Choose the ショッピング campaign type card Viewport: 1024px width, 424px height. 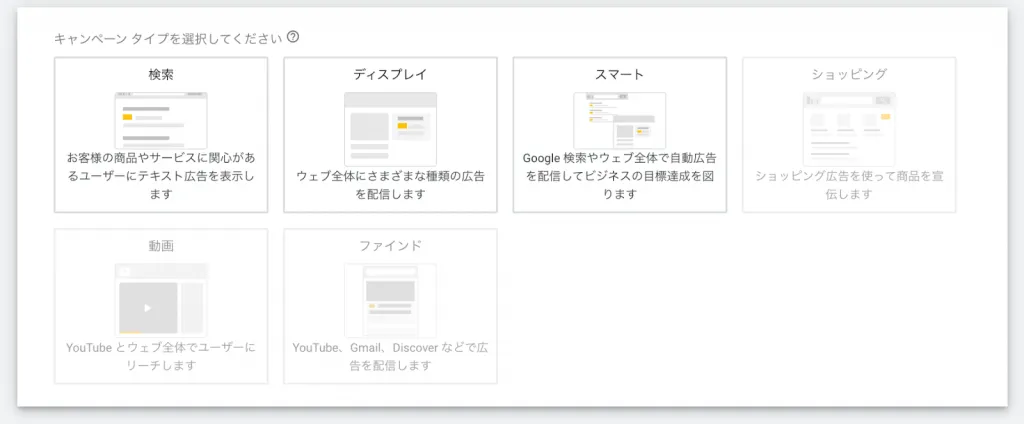click(x=849, y=135)
